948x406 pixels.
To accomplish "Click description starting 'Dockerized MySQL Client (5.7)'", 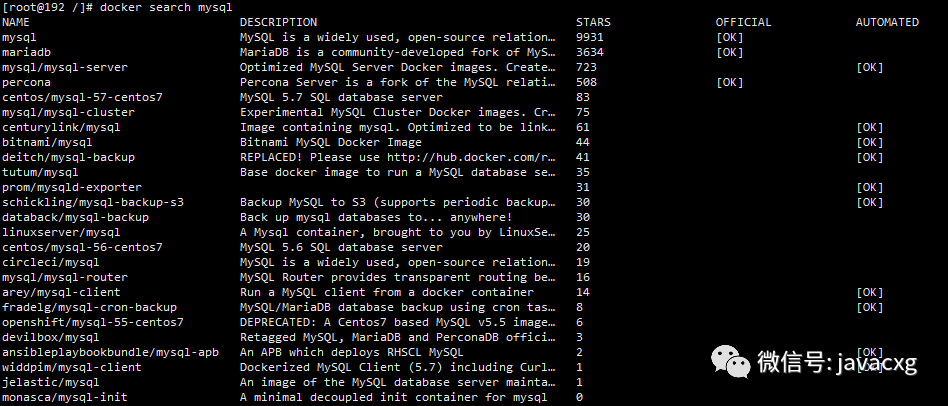I will pyautogui.click(x=397, y=367).
